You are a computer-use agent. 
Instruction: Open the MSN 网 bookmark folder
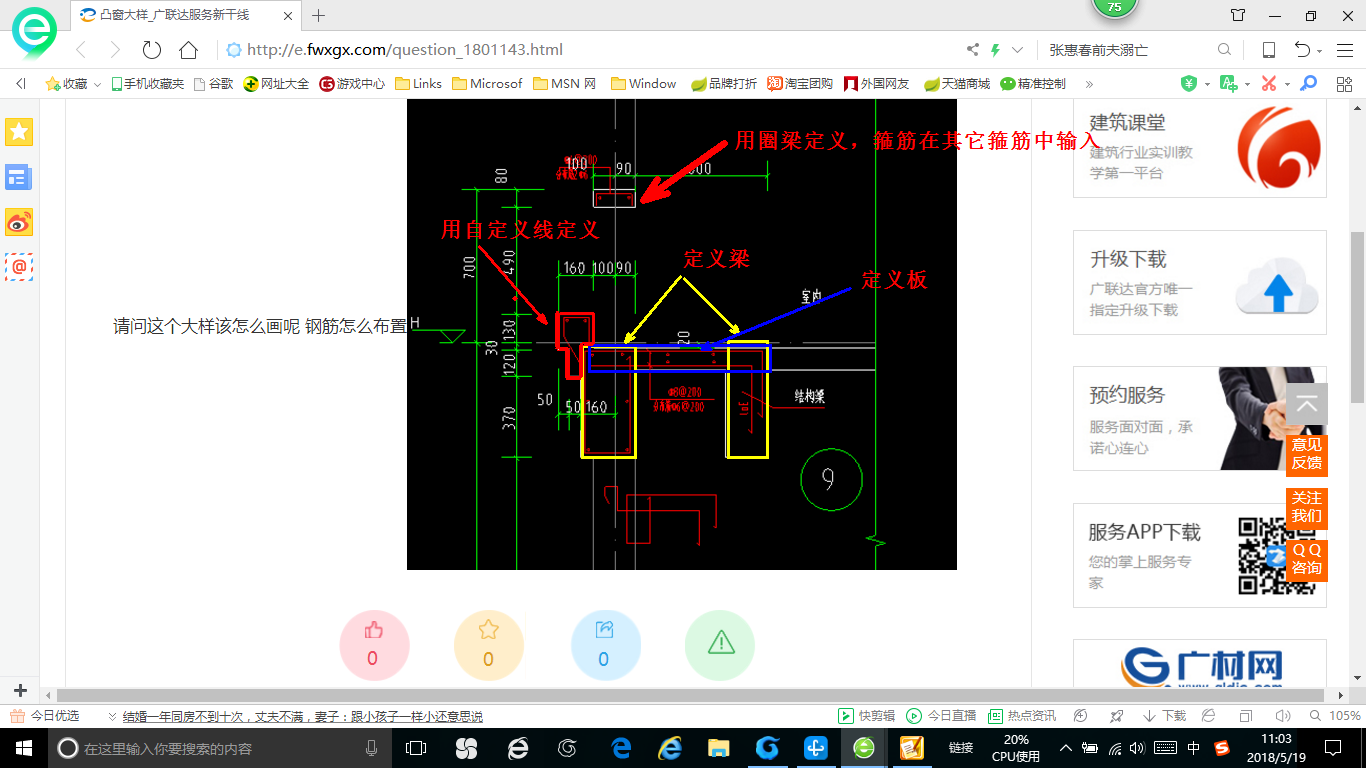coord(564,84)
